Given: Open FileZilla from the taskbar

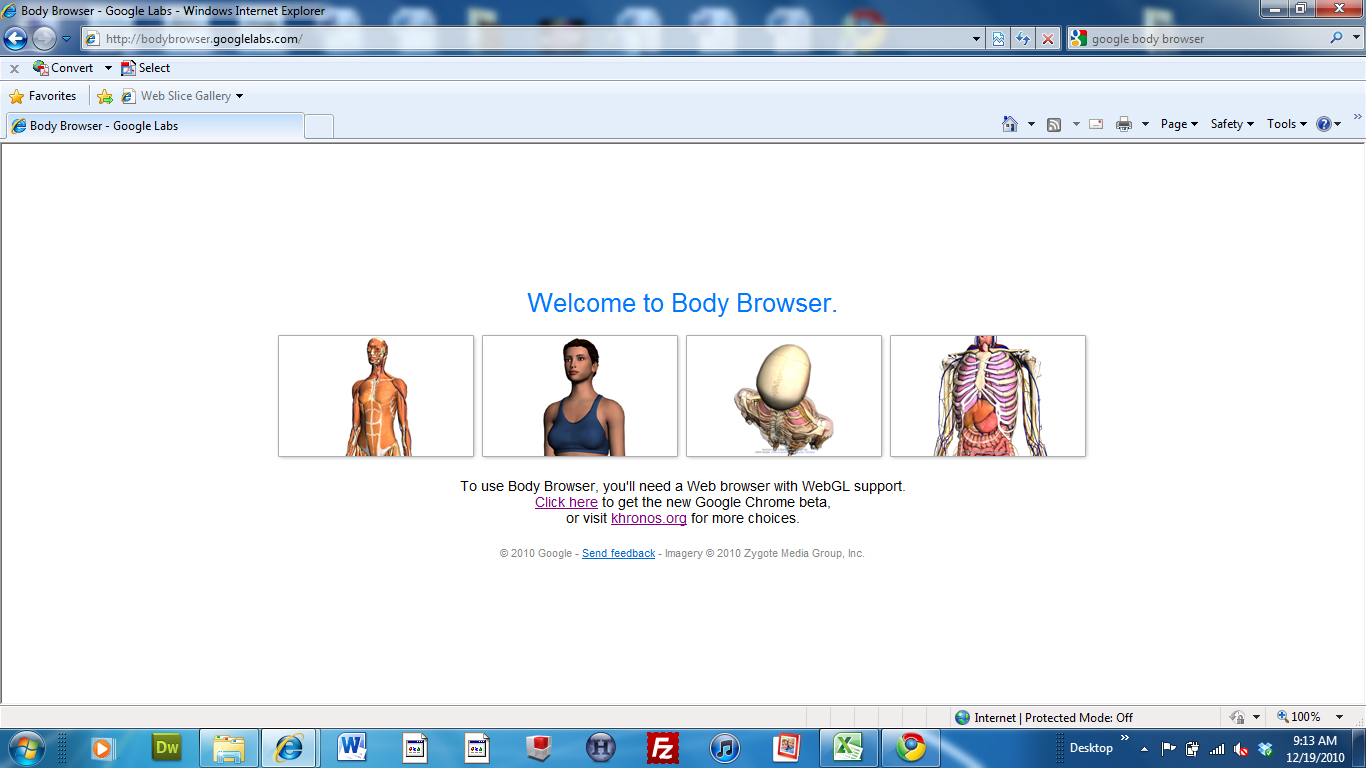Looking at the screenshot, I should 663,747.
